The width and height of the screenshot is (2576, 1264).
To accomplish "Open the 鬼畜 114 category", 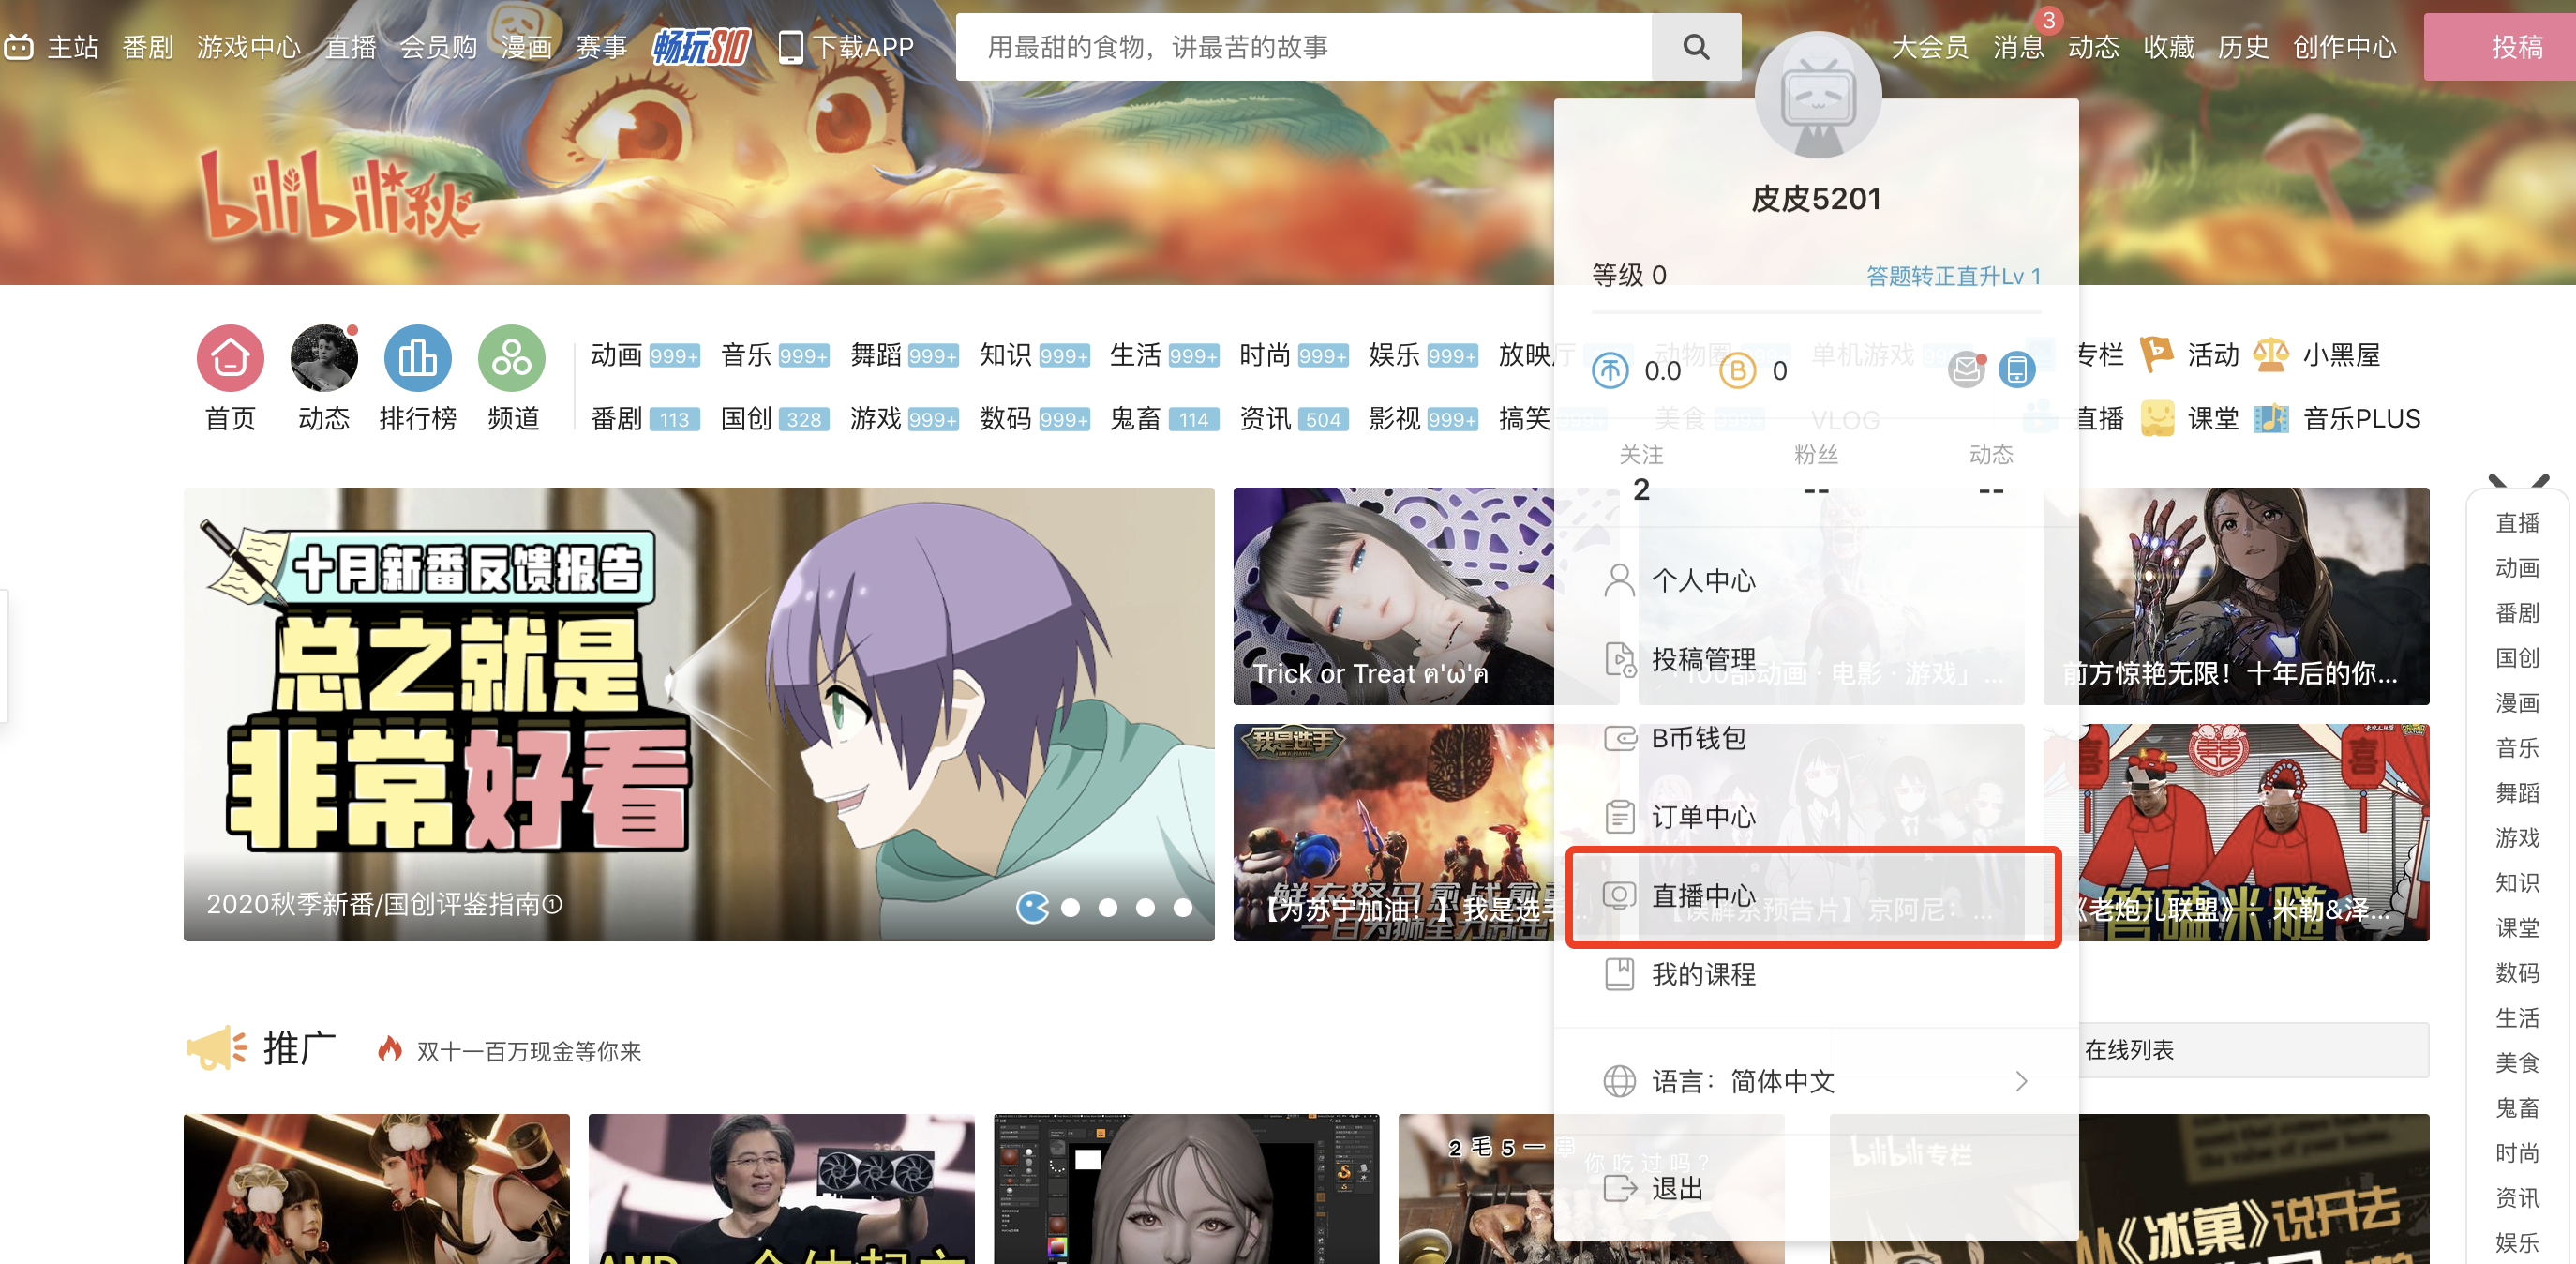I will (1164, 419).
